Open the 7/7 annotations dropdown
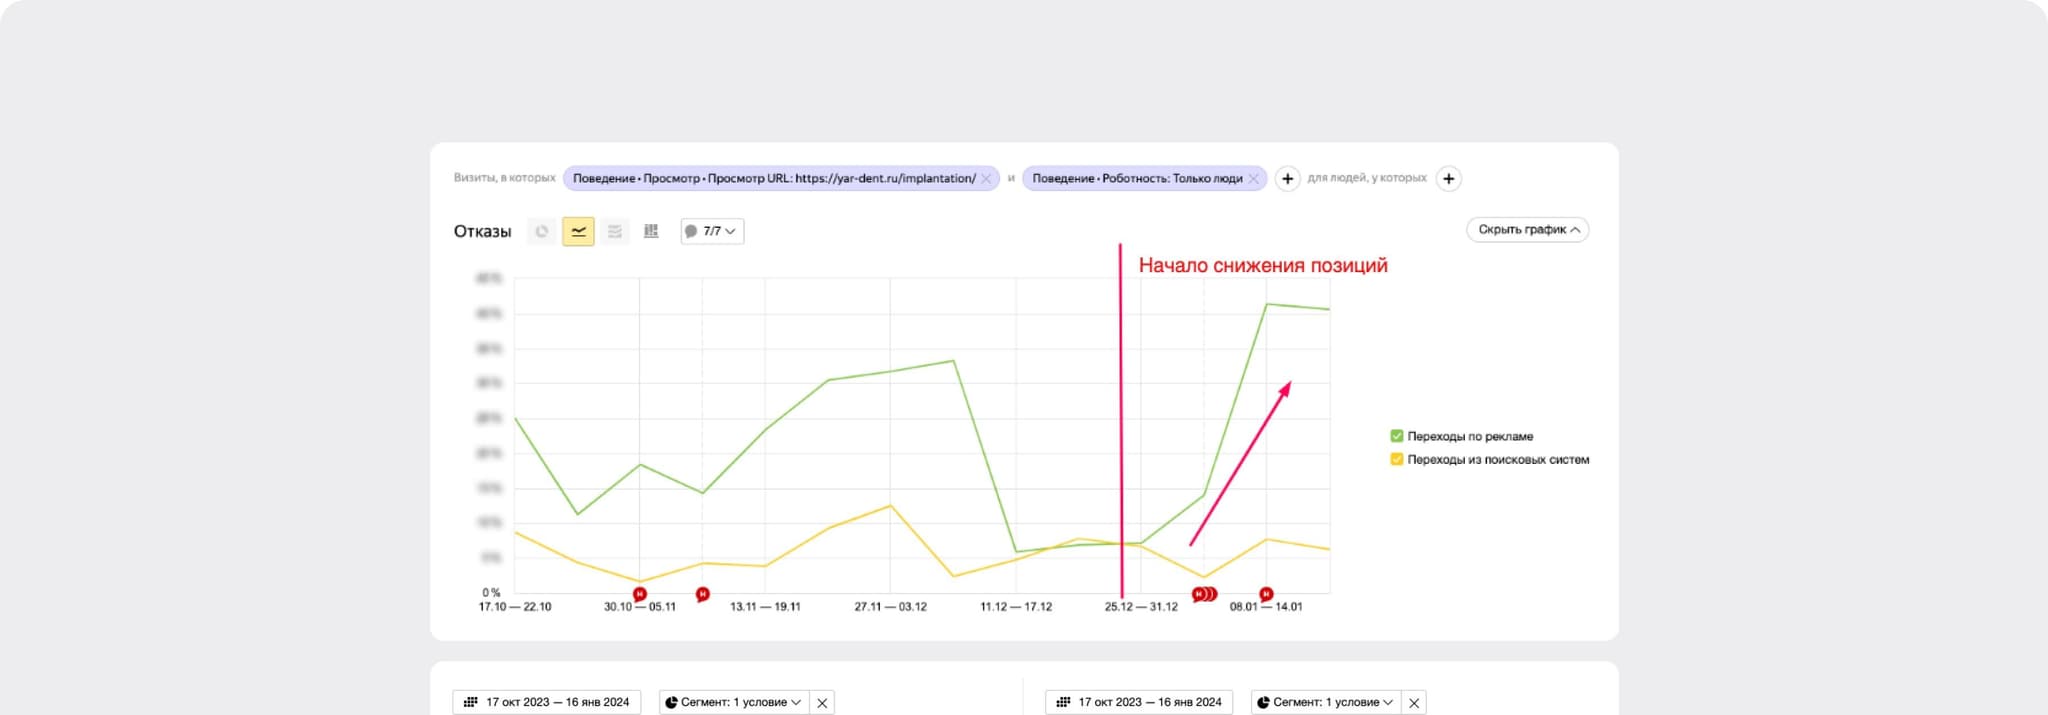 click(712, 231)
